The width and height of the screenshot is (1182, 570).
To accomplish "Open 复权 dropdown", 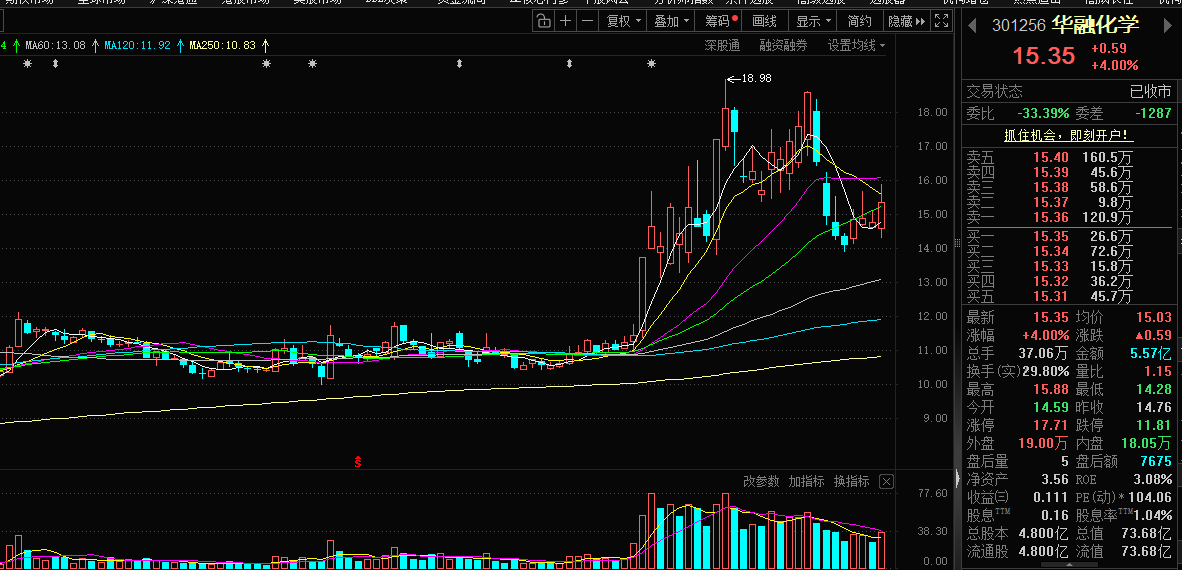I will point(623,21).
